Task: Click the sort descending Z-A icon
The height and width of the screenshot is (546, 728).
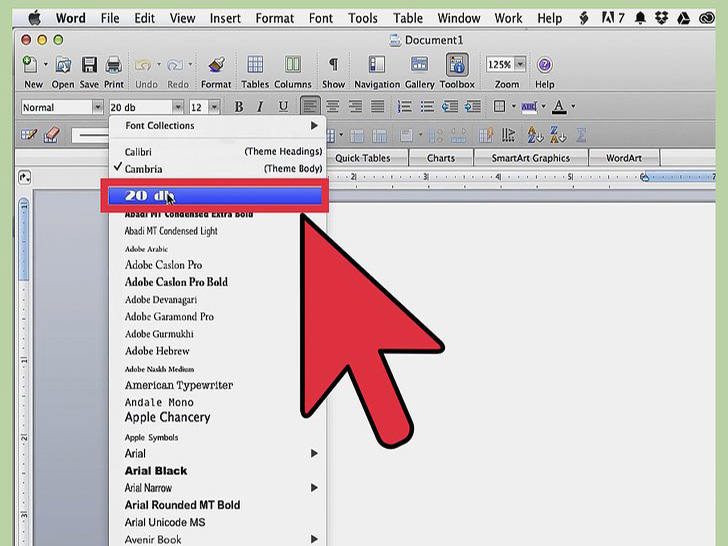Action: point(558,135)
